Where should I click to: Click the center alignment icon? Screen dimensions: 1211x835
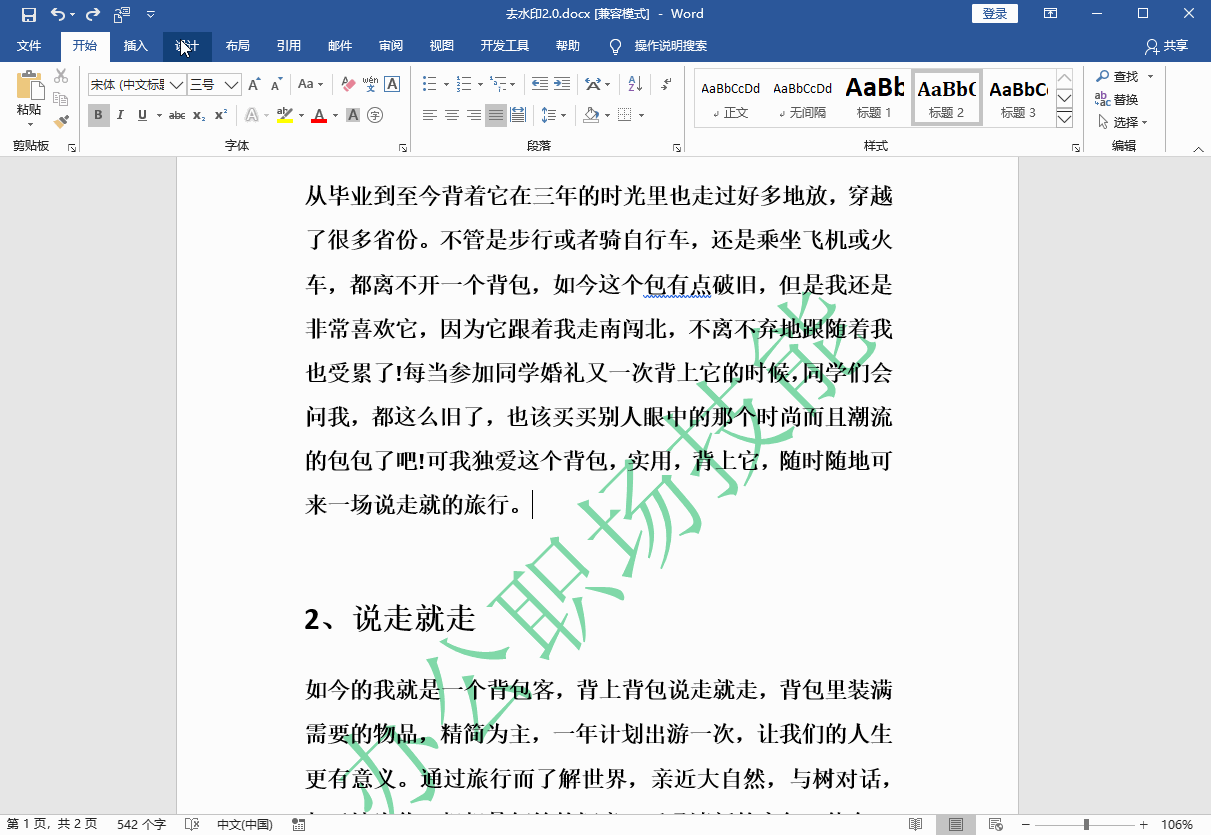(451, 115)
